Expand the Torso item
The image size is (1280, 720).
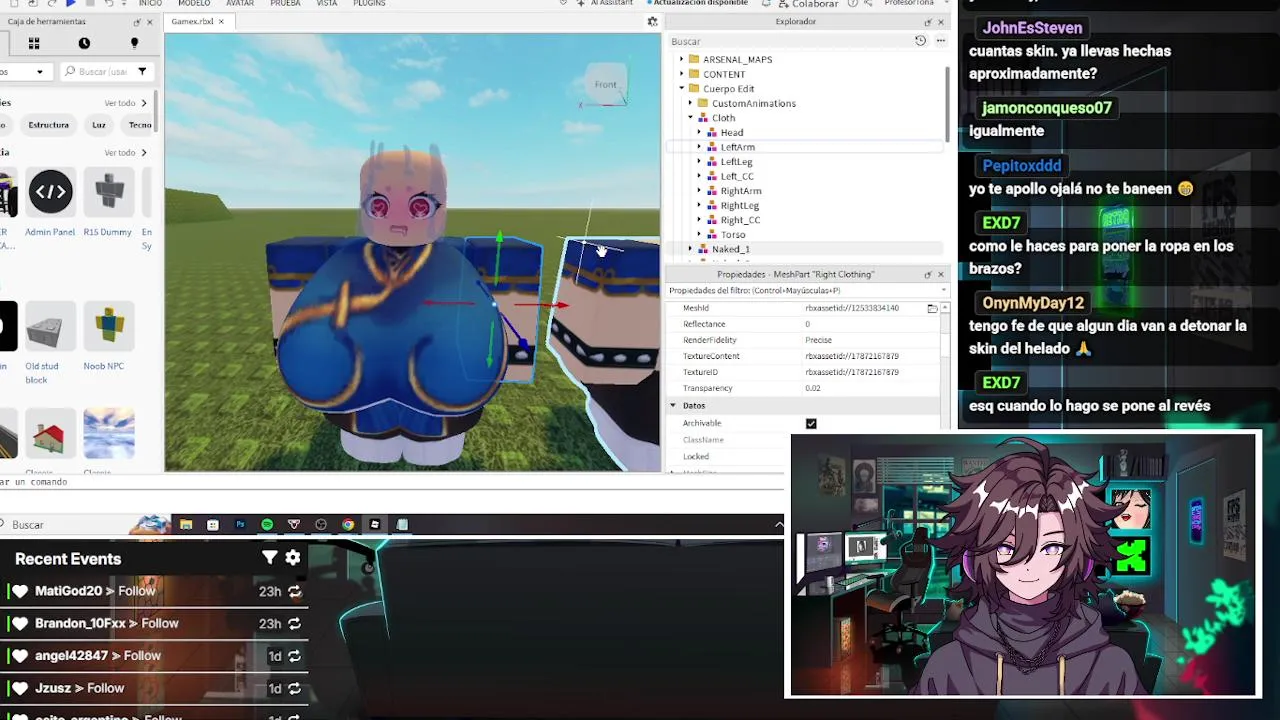coord(699,234)
